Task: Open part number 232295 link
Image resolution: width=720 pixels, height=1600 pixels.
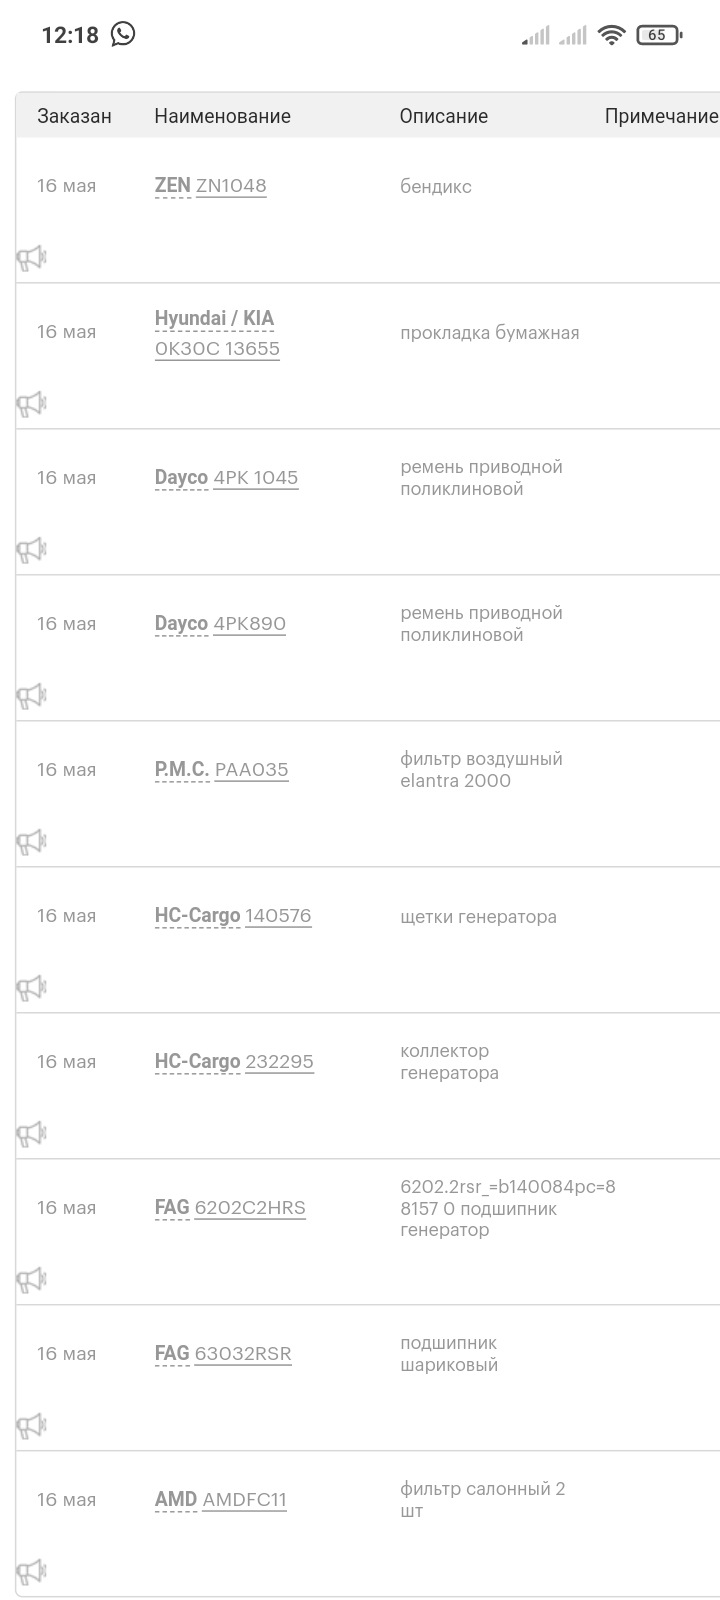Action: [280, 1062]
